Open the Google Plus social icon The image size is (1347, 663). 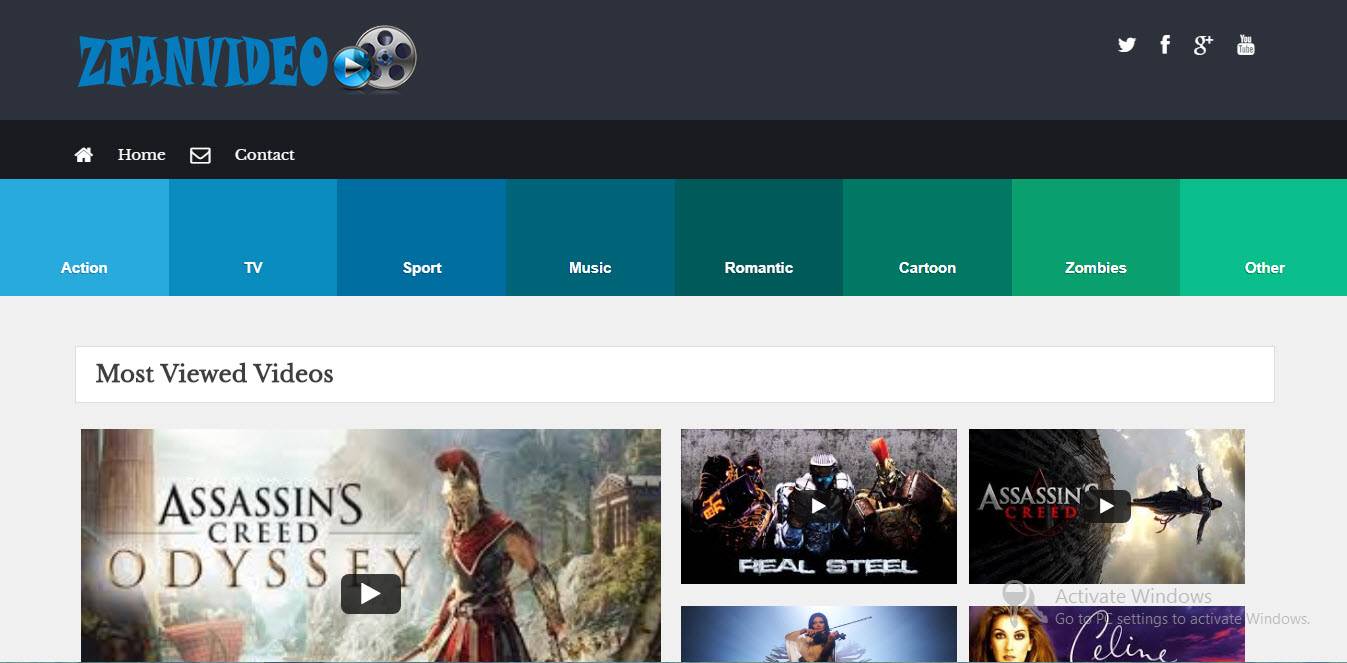coord(1203,45)
